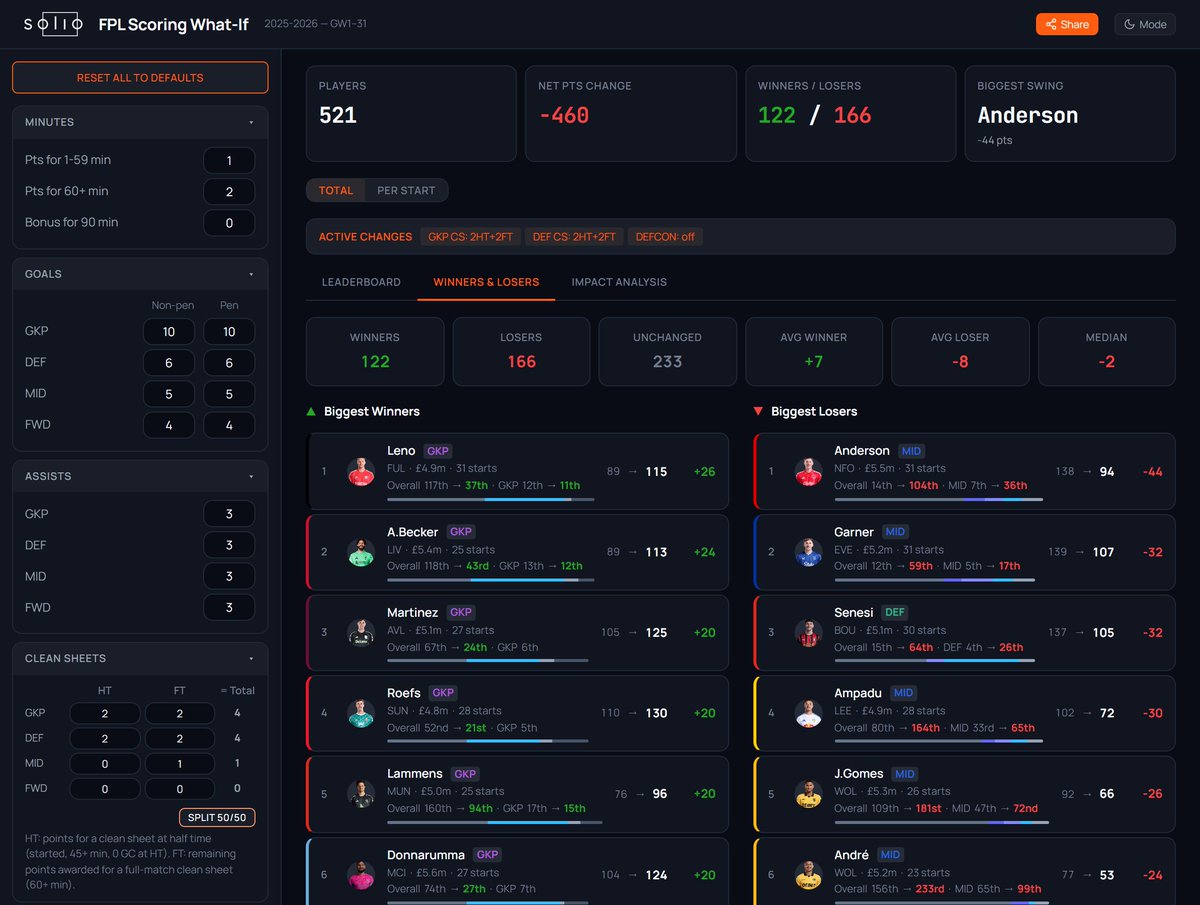
Task: Click the BIGGEST SWING Anderson card
Action: [x=1069, y=113]
